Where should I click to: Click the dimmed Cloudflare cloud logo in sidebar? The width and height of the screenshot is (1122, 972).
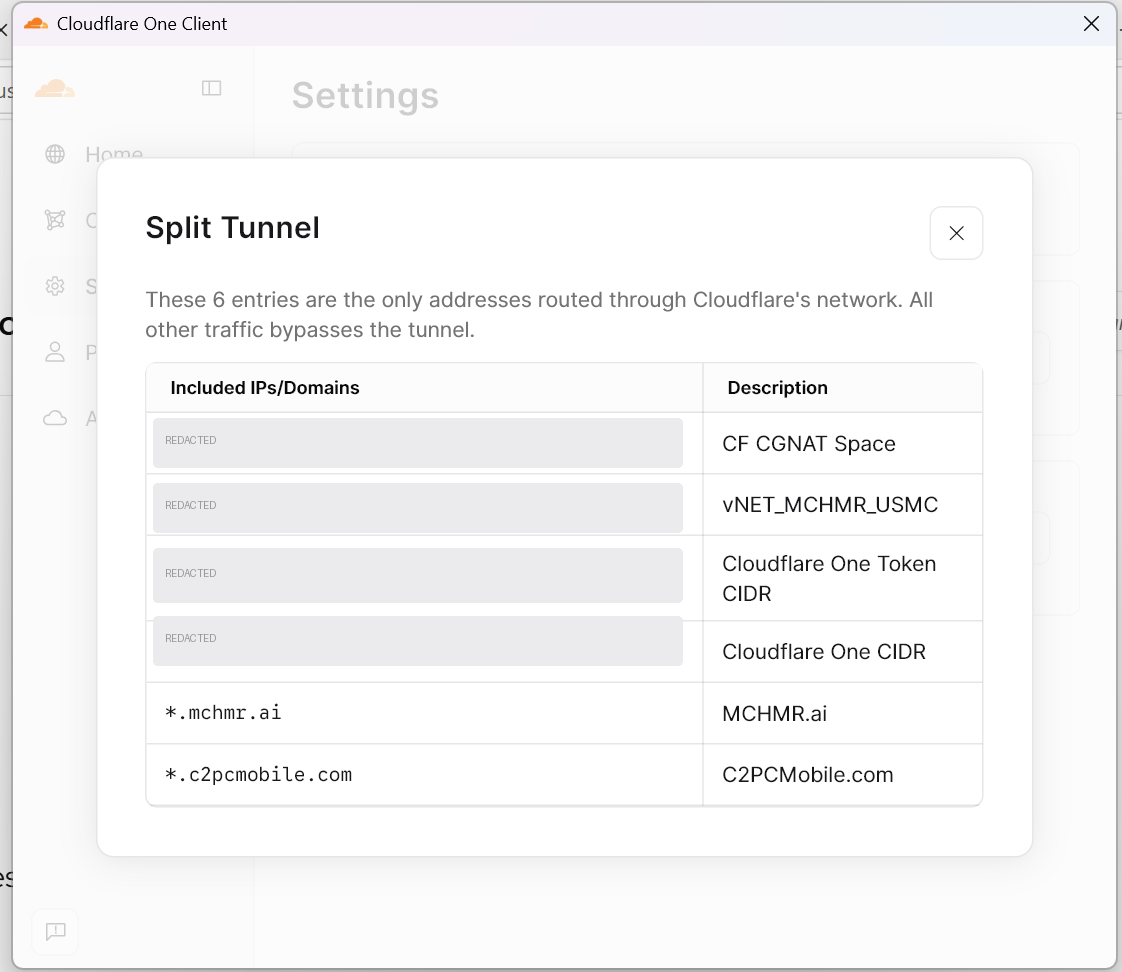point(55,89)
